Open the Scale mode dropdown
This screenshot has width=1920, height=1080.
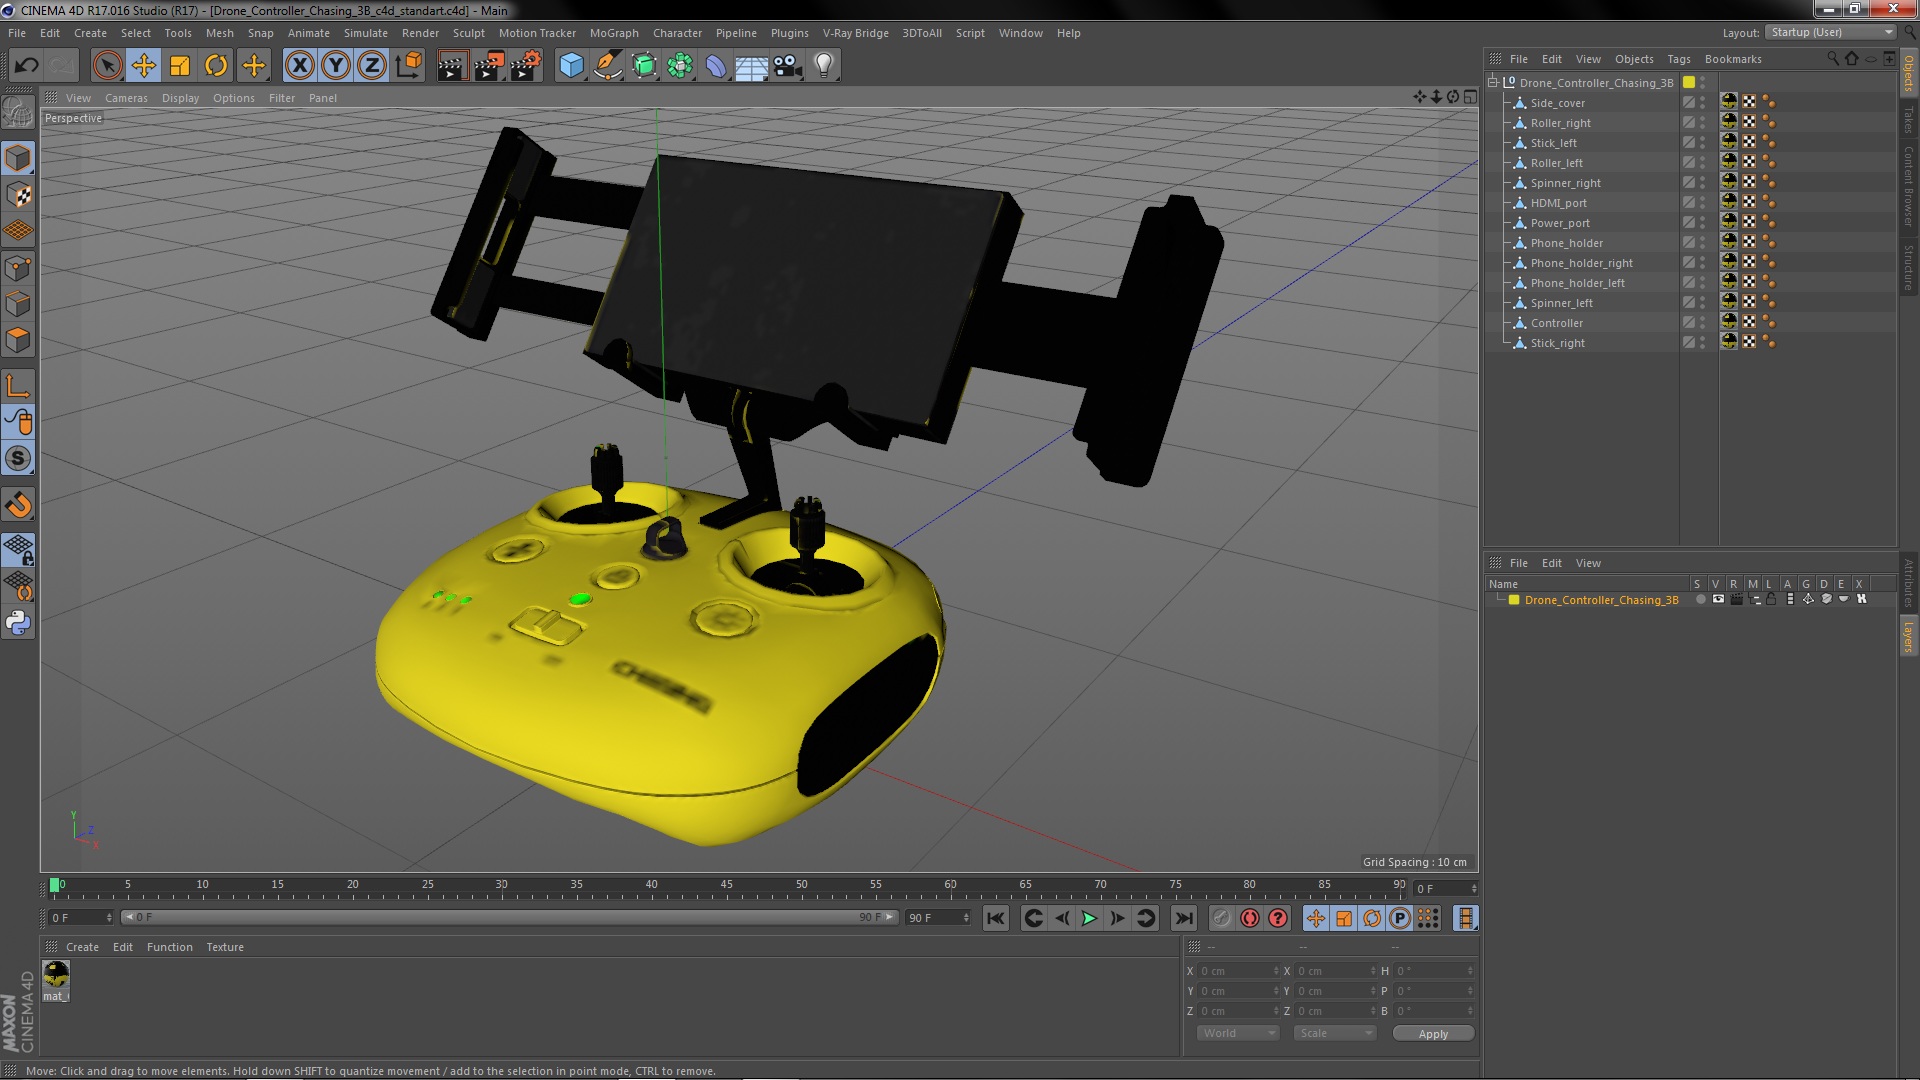(1335, 1034)
